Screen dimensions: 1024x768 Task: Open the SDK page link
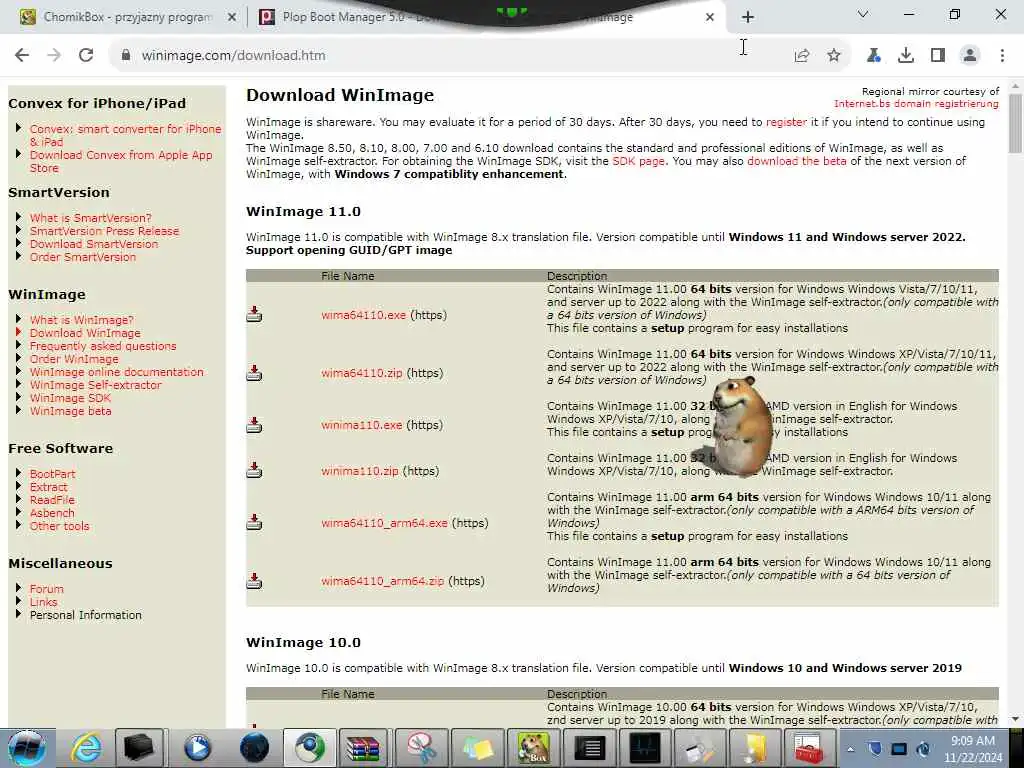click(x=638, y=161)
